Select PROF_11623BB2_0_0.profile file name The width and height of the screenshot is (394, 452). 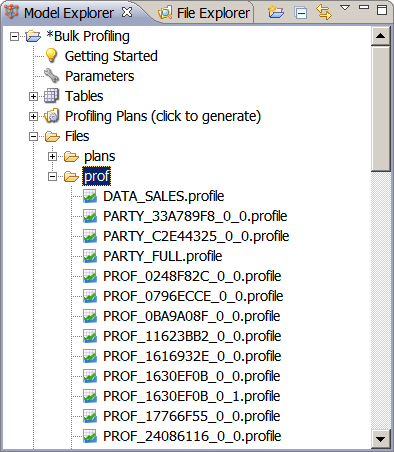coord(192,336)
